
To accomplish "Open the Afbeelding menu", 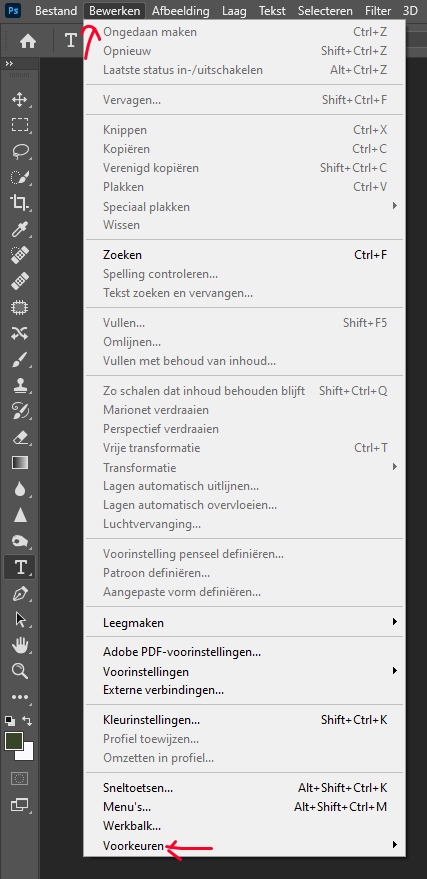I will 180,11.
